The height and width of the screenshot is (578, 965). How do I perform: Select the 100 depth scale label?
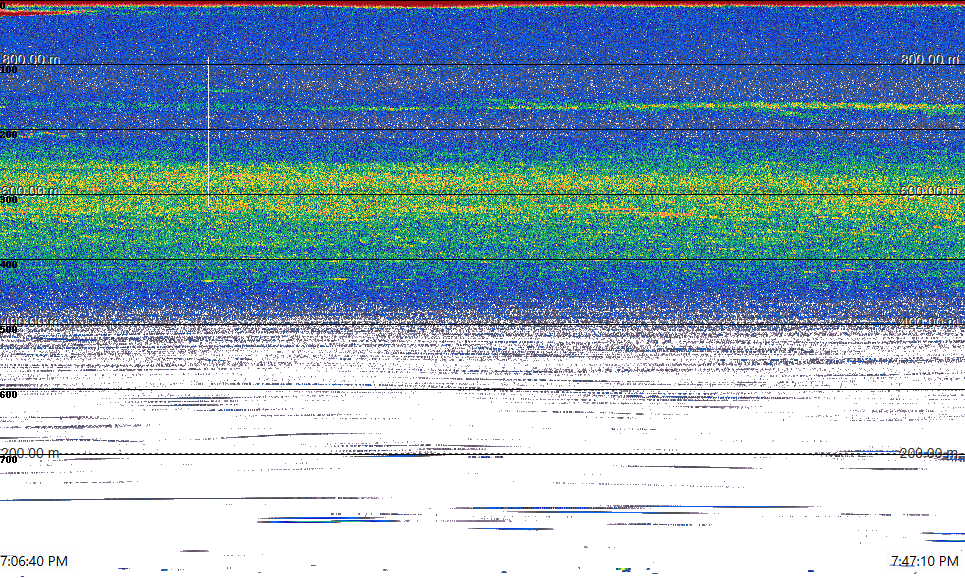coord(9,70)
